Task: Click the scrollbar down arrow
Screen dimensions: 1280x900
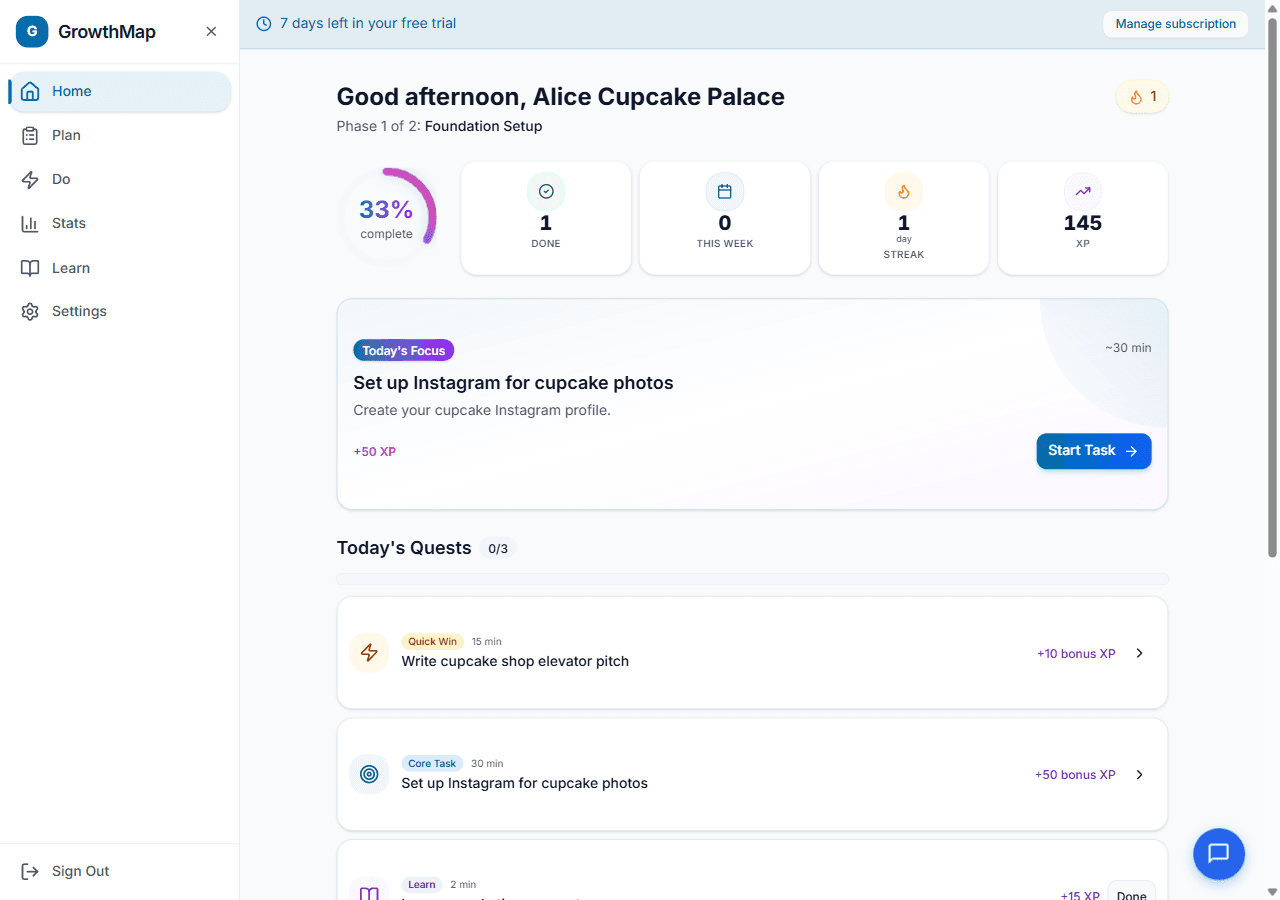Action: tap(1272, 891)
